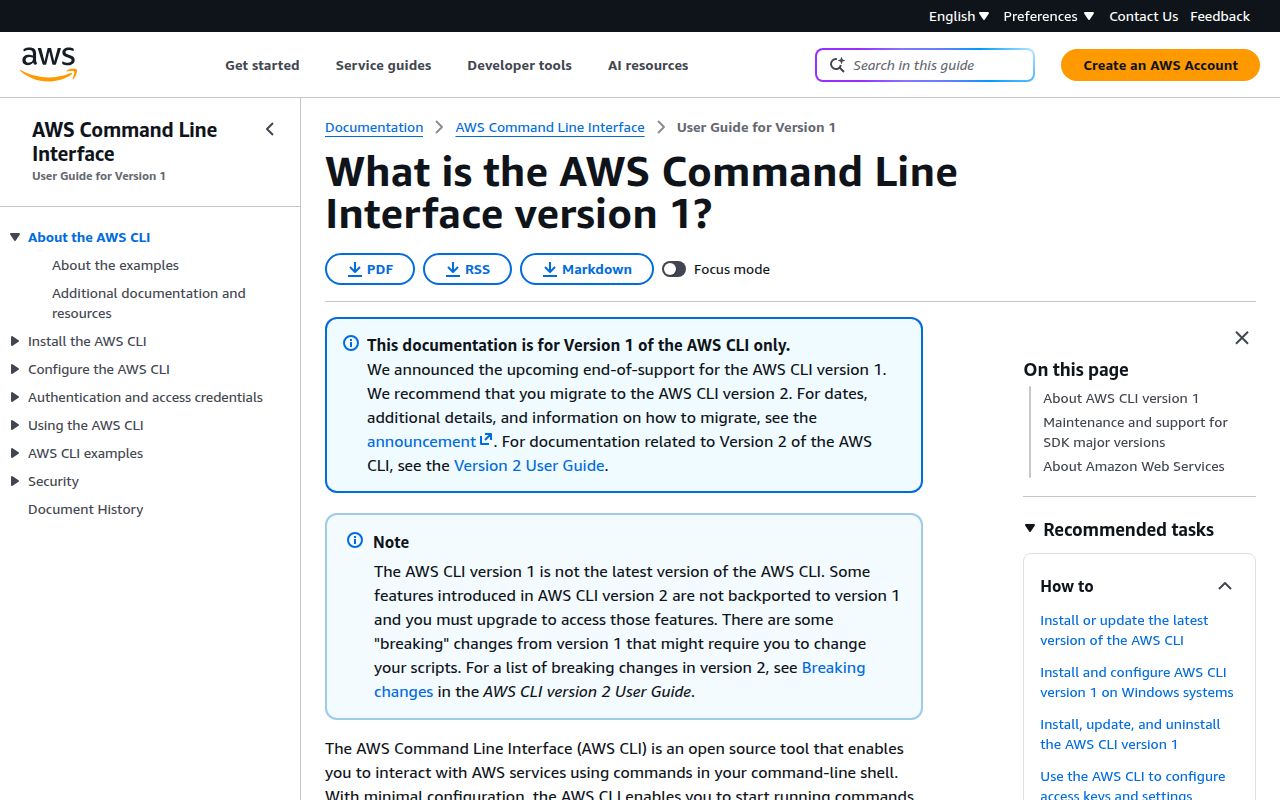Close the right side panel
The height and width of the screenshot is (800, 1280).
(x=1242, y=338)
